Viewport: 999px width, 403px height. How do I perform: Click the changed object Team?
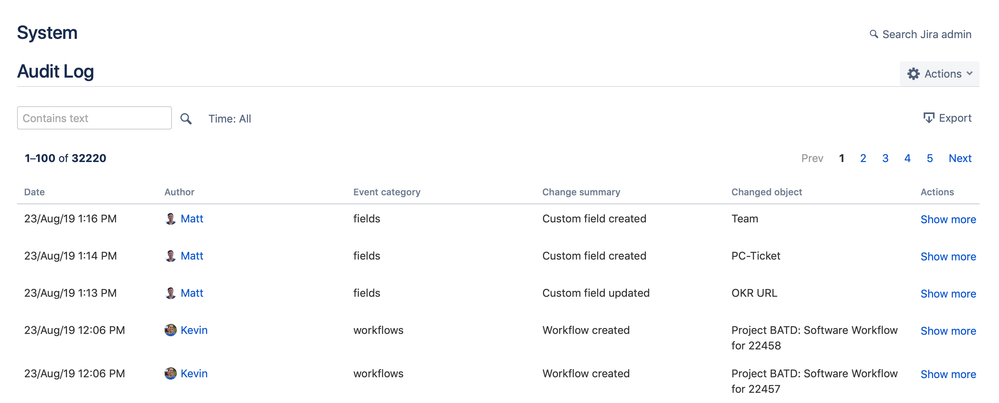pyautogui.click(x=745, y=219)
